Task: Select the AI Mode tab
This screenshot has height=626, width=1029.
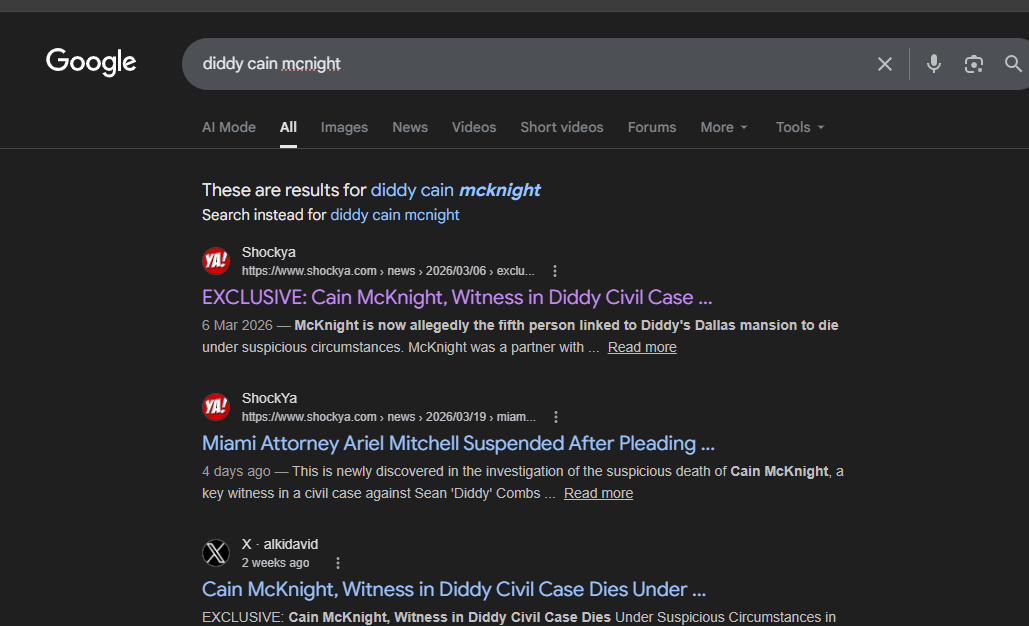Action: pyautogui.click(x=229, y=127)
